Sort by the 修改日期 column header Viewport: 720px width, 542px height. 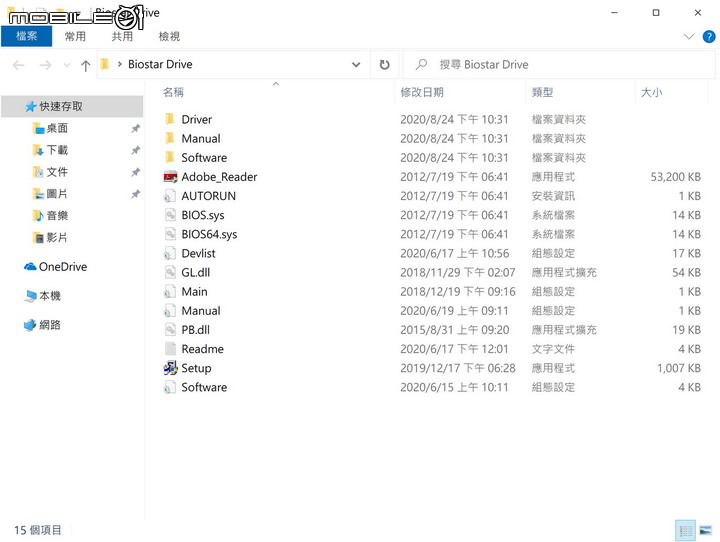[422, 92]
